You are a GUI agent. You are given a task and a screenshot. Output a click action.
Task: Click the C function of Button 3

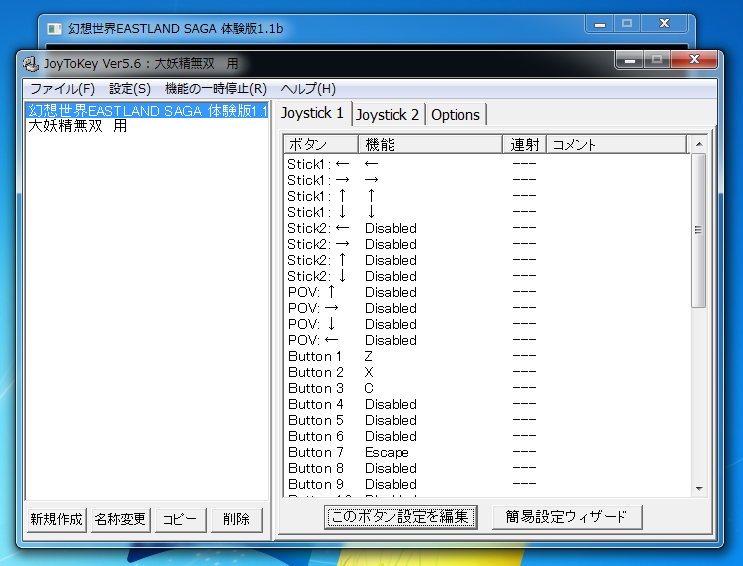[x=369, y=389]
